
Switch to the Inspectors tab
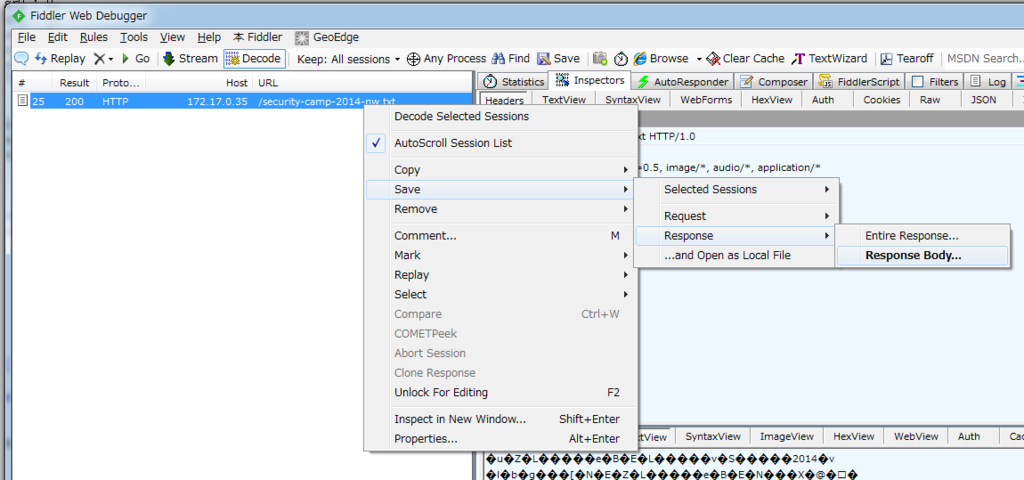point(590,80)
